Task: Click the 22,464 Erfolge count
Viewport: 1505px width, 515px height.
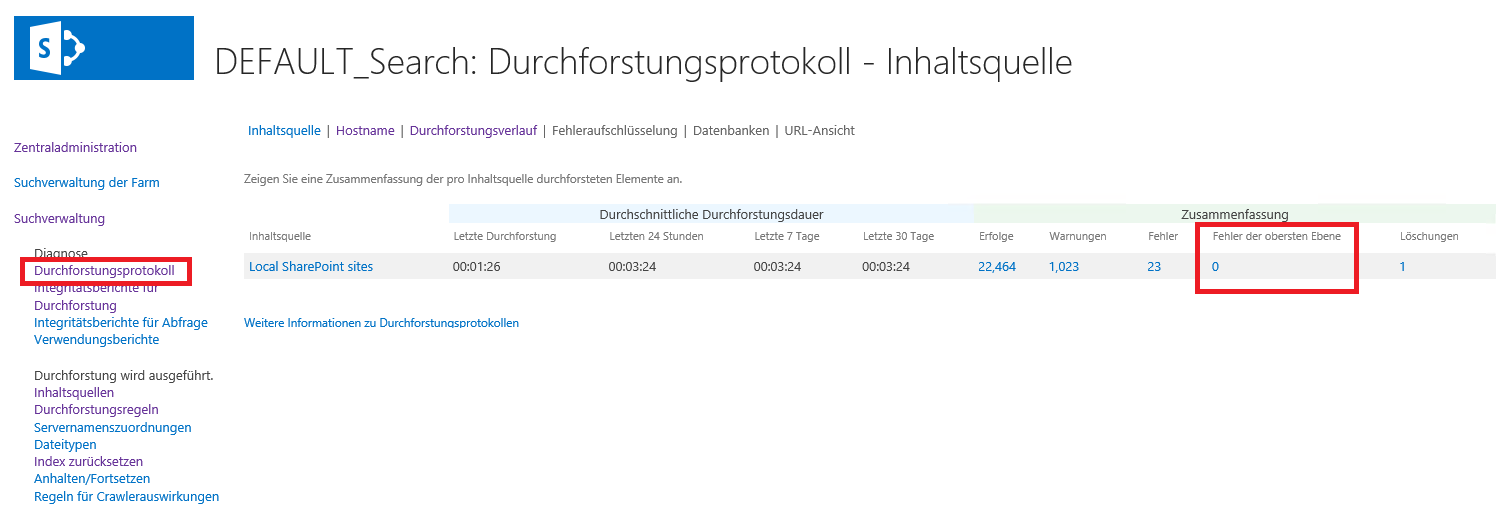Action: [x=997, y=267]
